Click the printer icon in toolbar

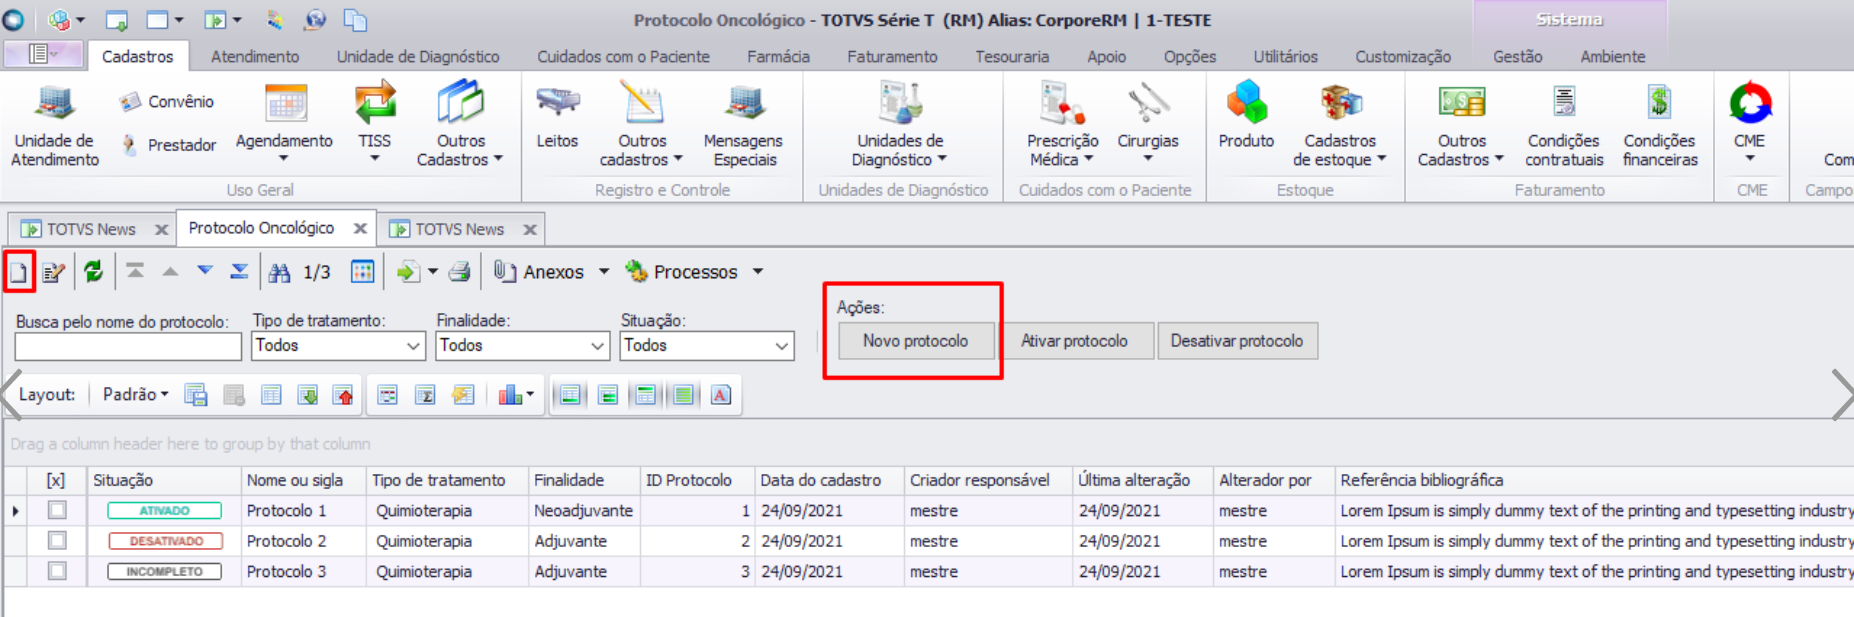pyautogui.click(x=459, y=271)
